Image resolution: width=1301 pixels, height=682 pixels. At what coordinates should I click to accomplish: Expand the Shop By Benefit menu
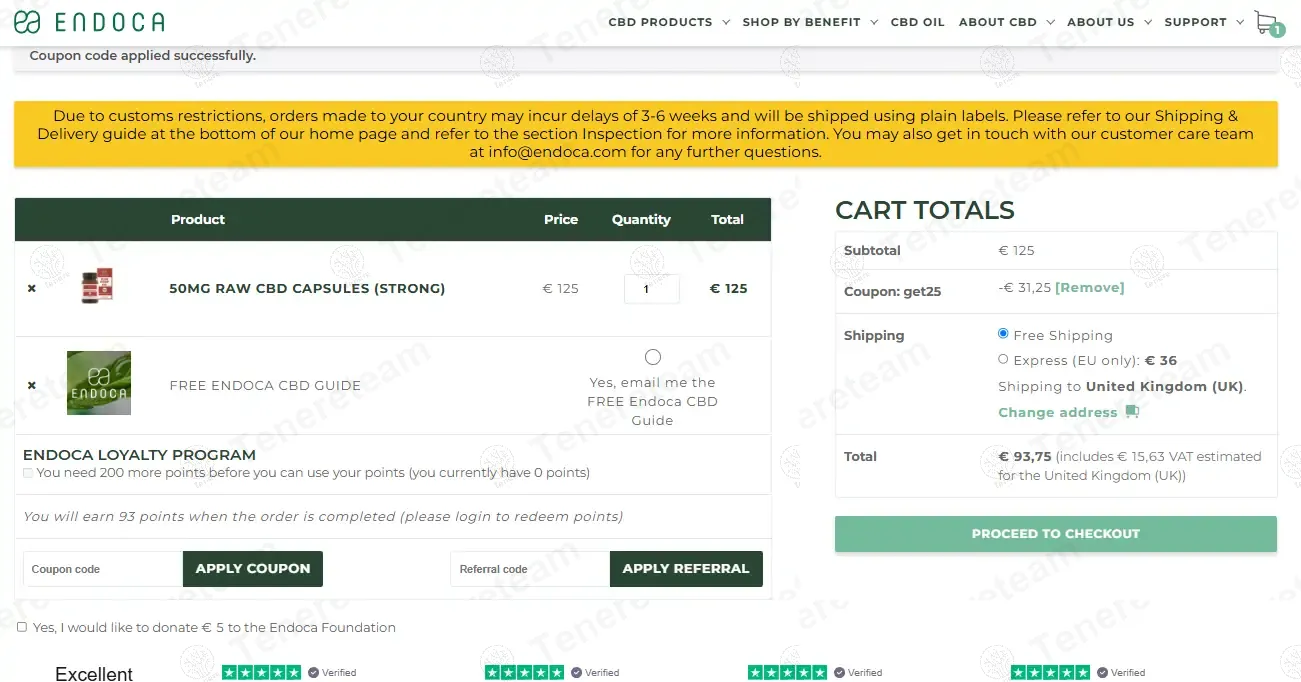810,22
